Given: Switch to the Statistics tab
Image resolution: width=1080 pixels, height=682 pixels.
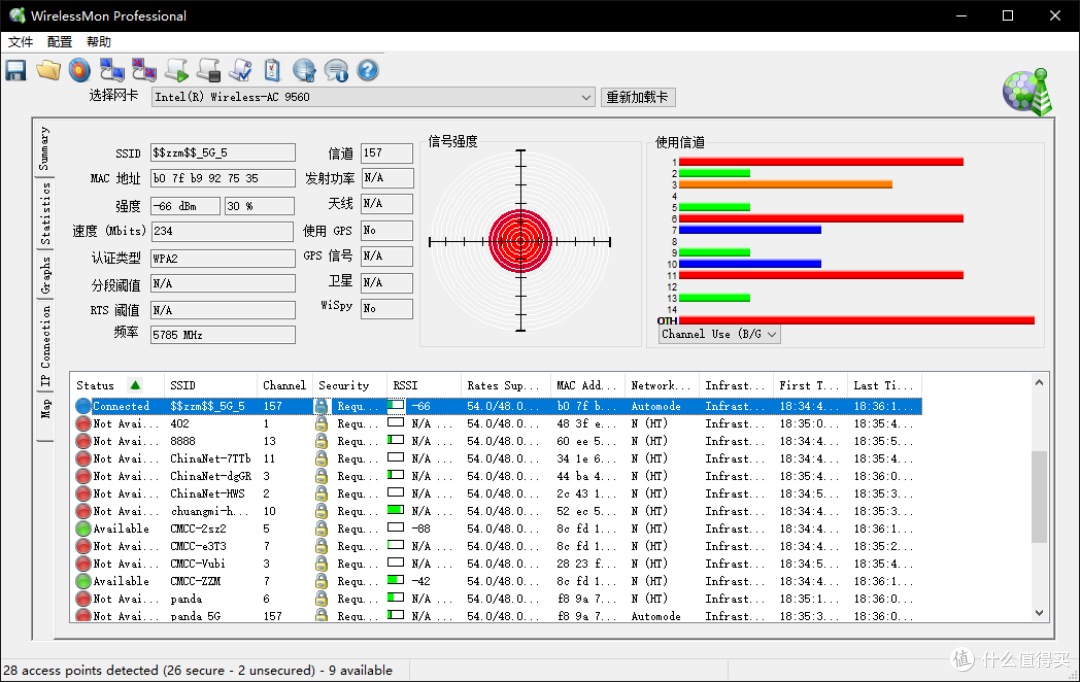Looking at the screenshot, I should (x=45, y=213).
